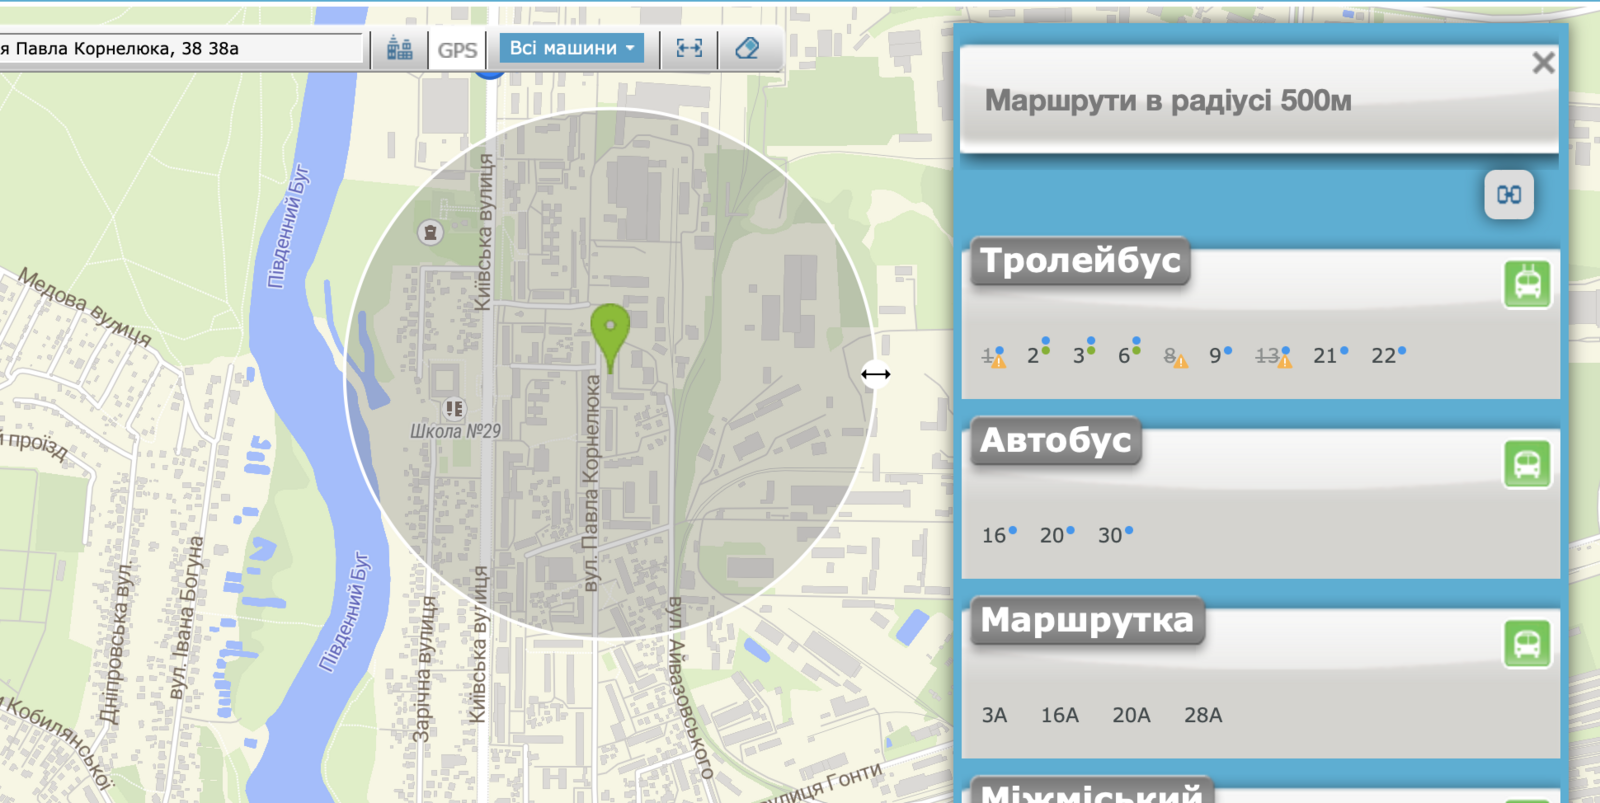The image size is (1600, 803).
Task: Select marshrutka route 28A
Action: [x=1203, y=715]
